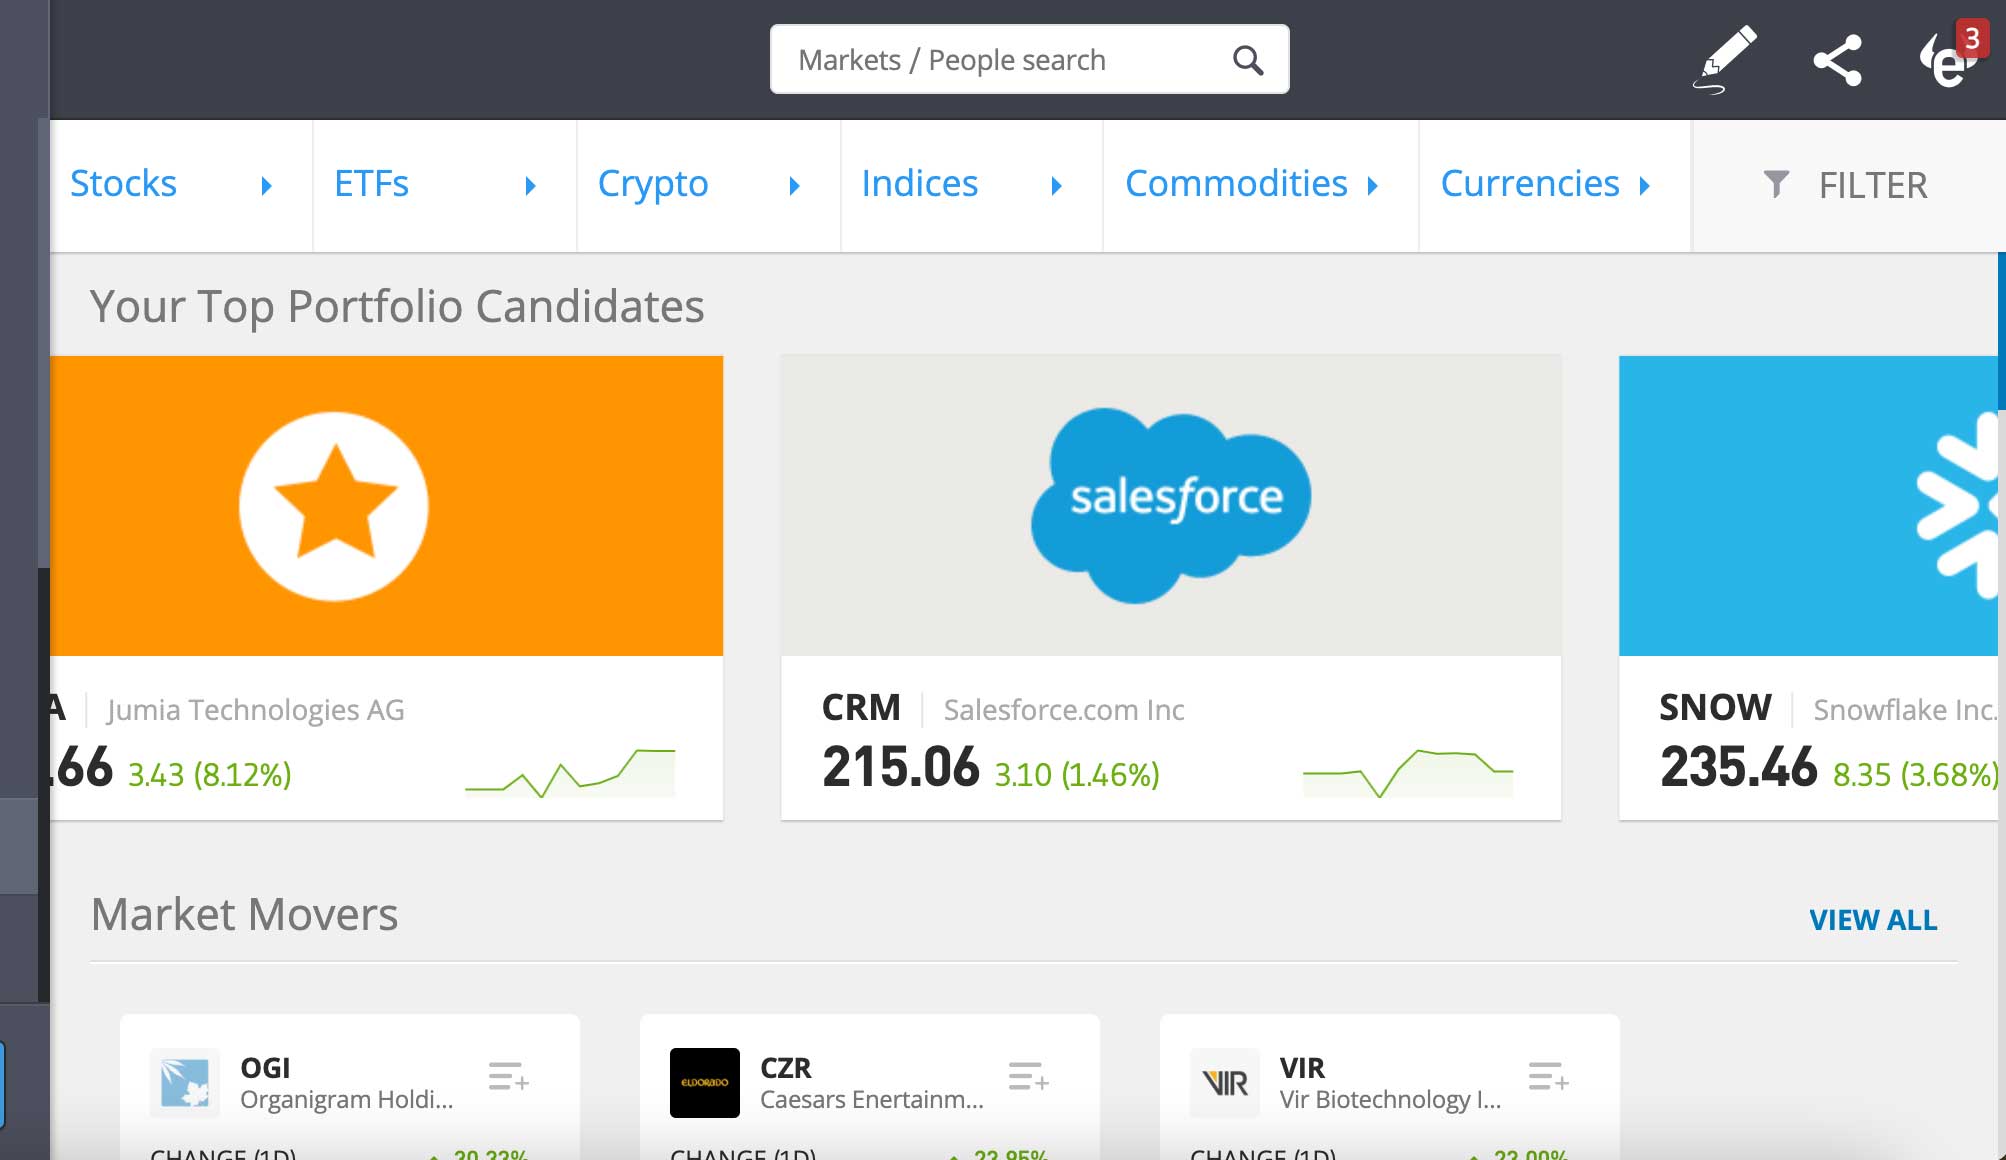This screenshot has height=1160, width=2006.
Task: Click the VIR ticker label
Action: click(x=1302, y=1068)
